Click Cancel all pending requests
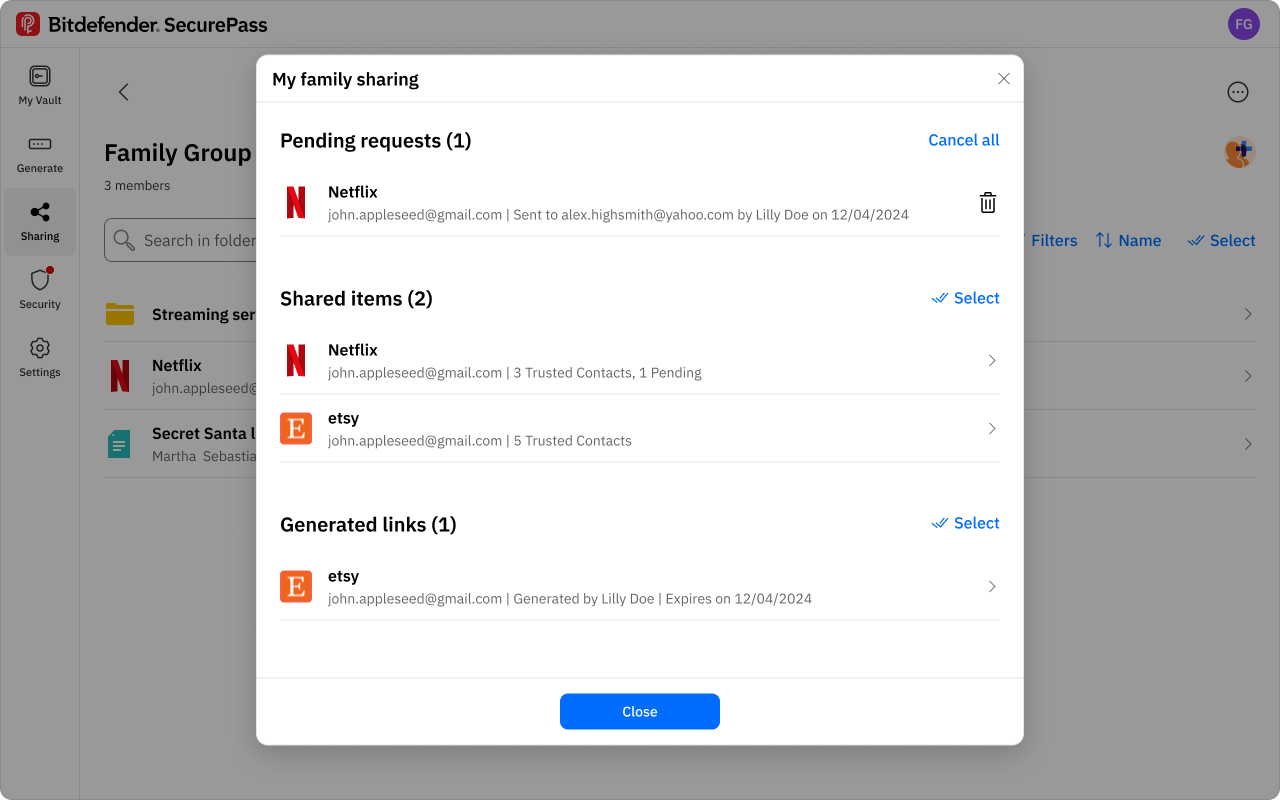Screen dimensions: 1280x800 964,140
